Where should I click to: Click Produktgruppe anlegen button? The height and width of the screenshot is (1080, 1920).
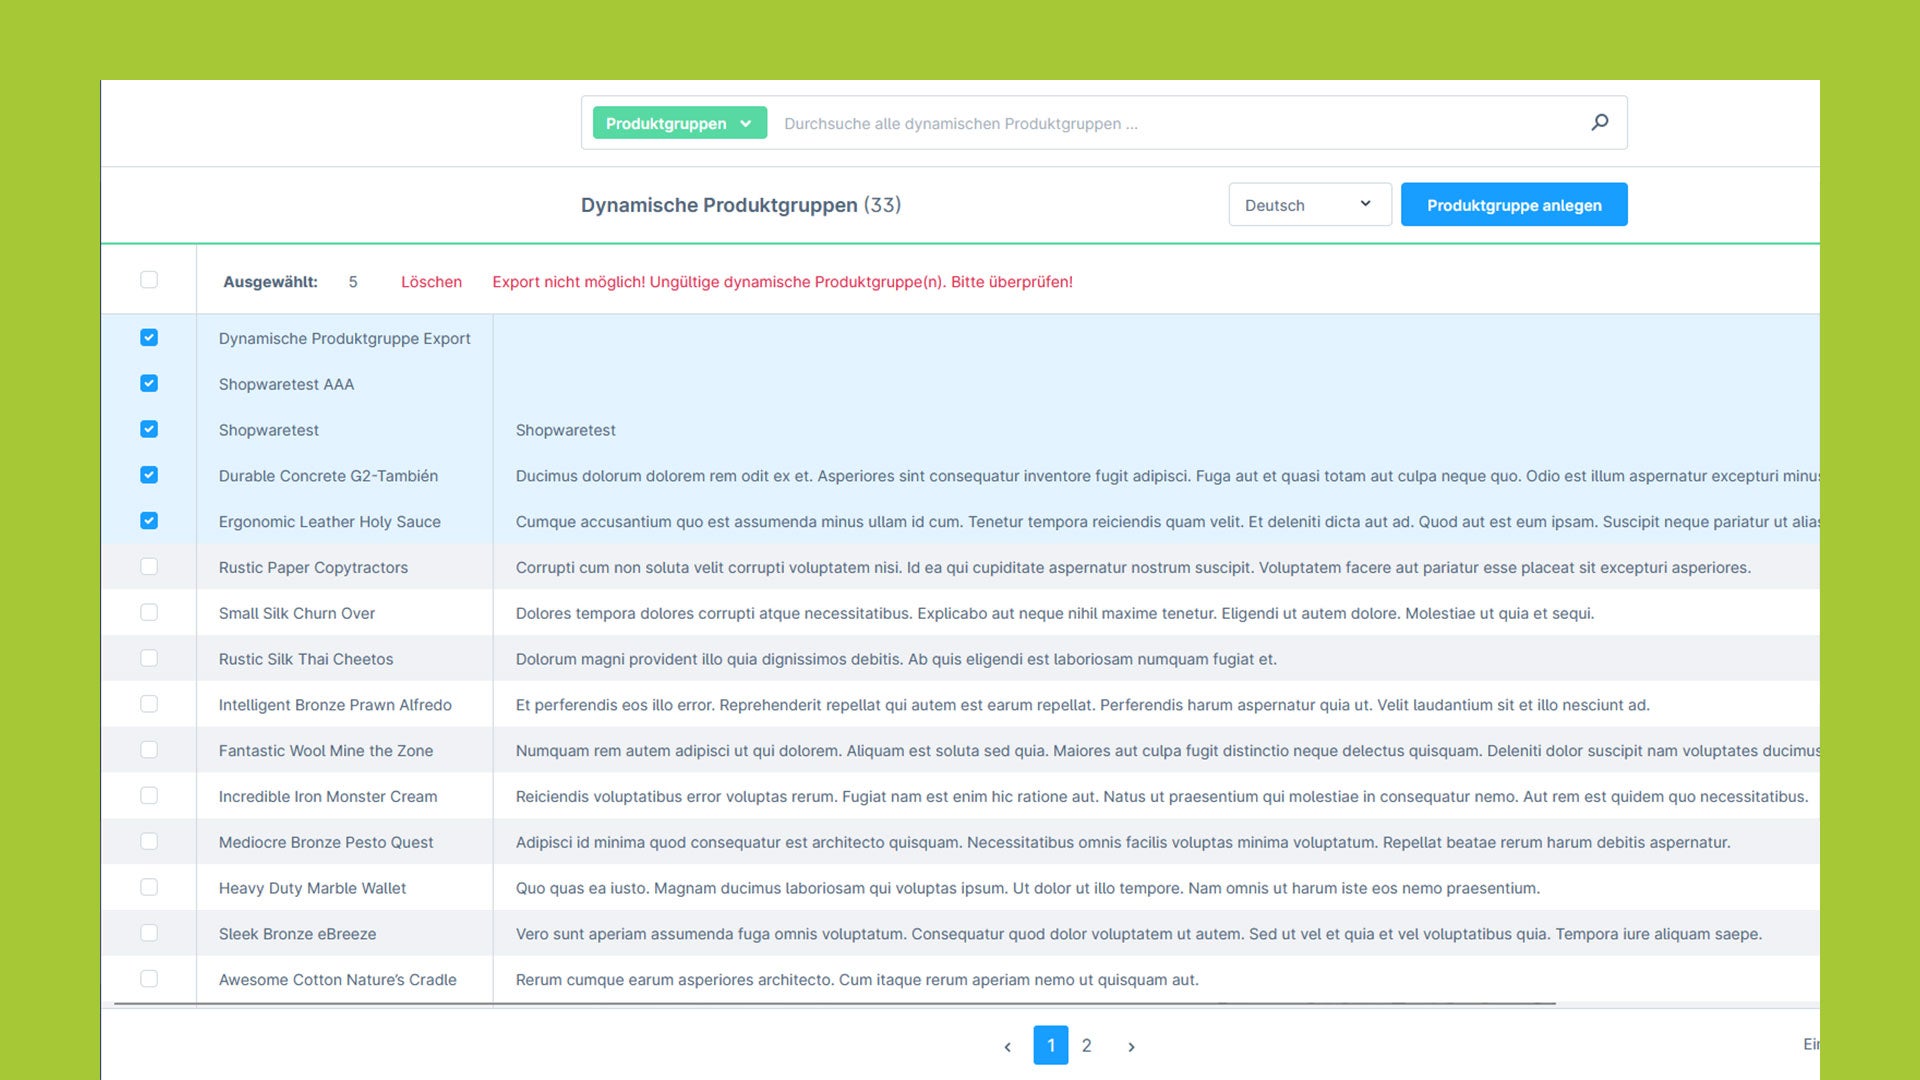pos(1513,205)
